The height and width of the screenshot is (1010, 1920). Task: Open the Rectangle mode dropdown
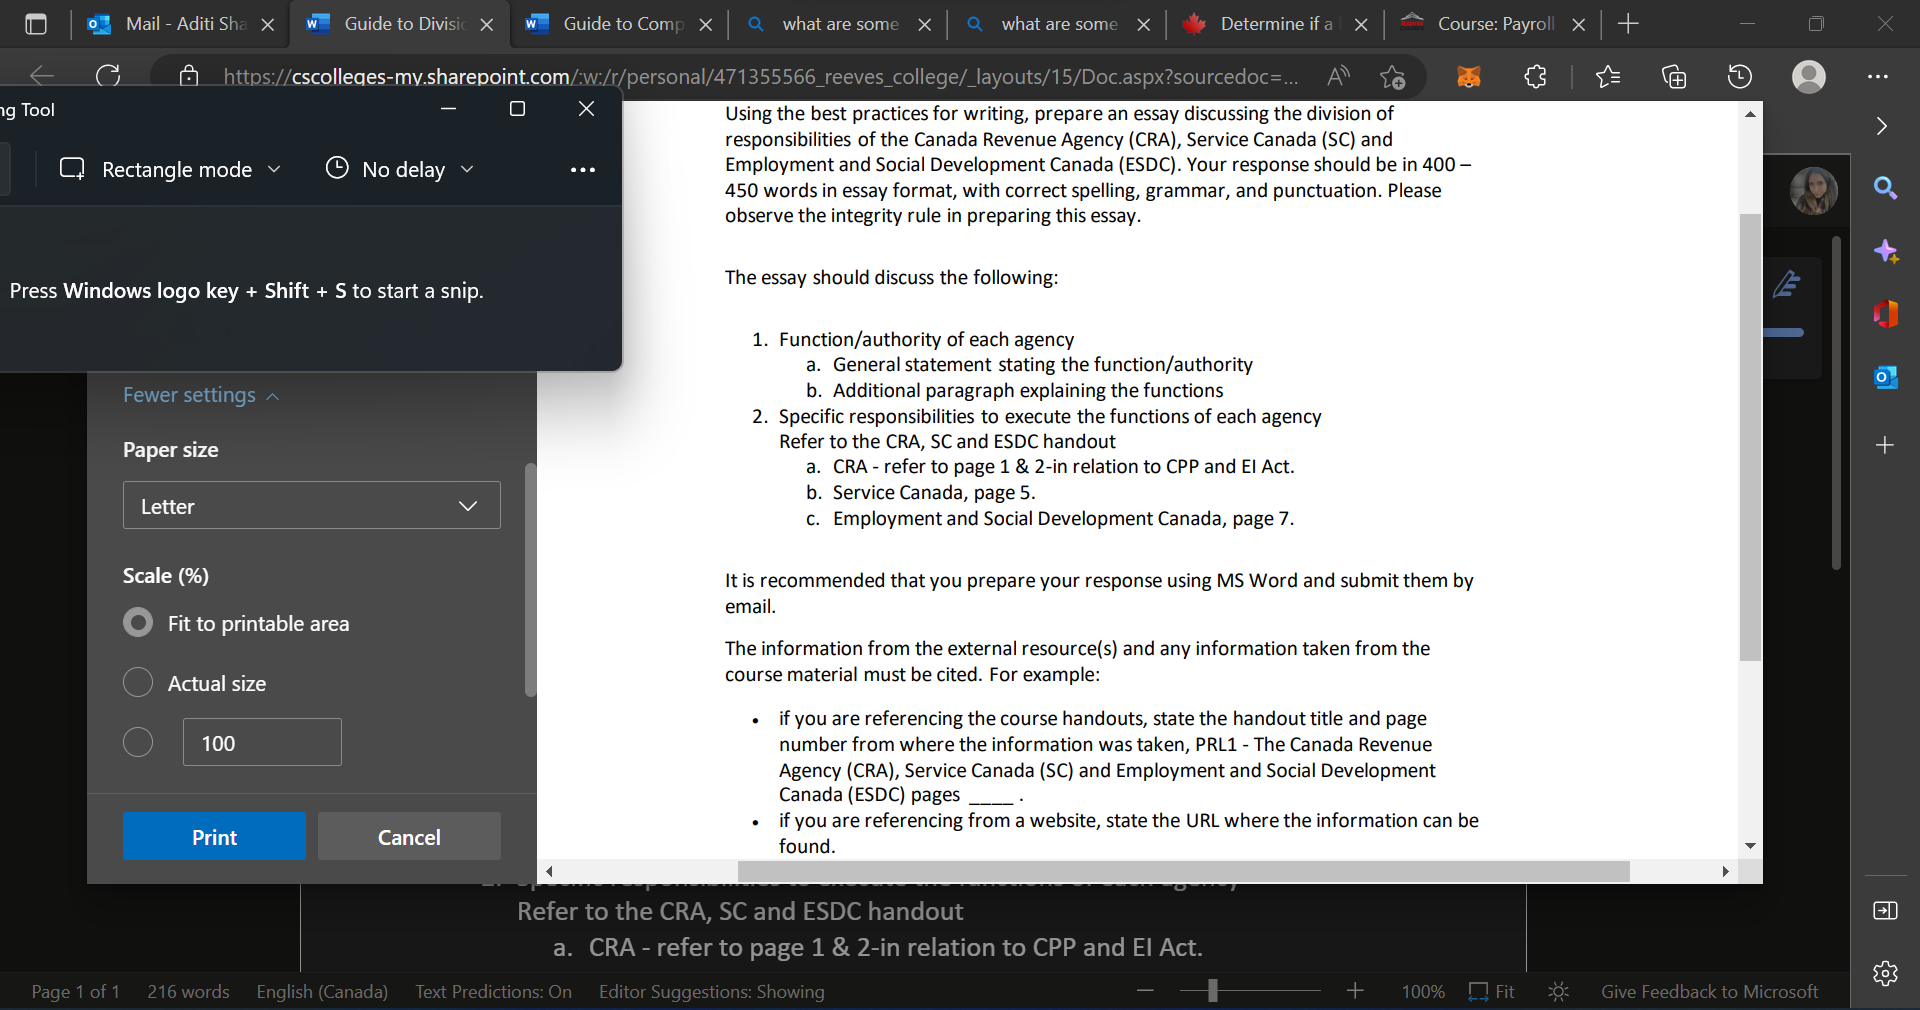pos(275,169)
